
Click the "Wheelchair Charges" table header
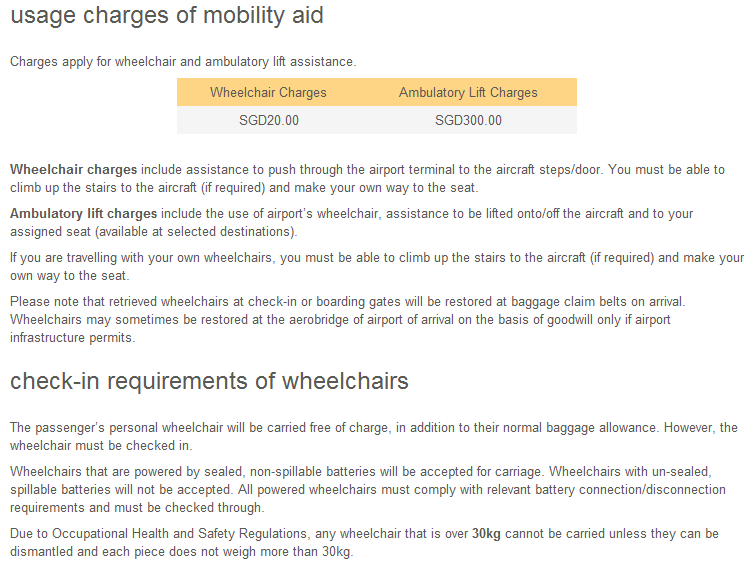tap(268, 93)
